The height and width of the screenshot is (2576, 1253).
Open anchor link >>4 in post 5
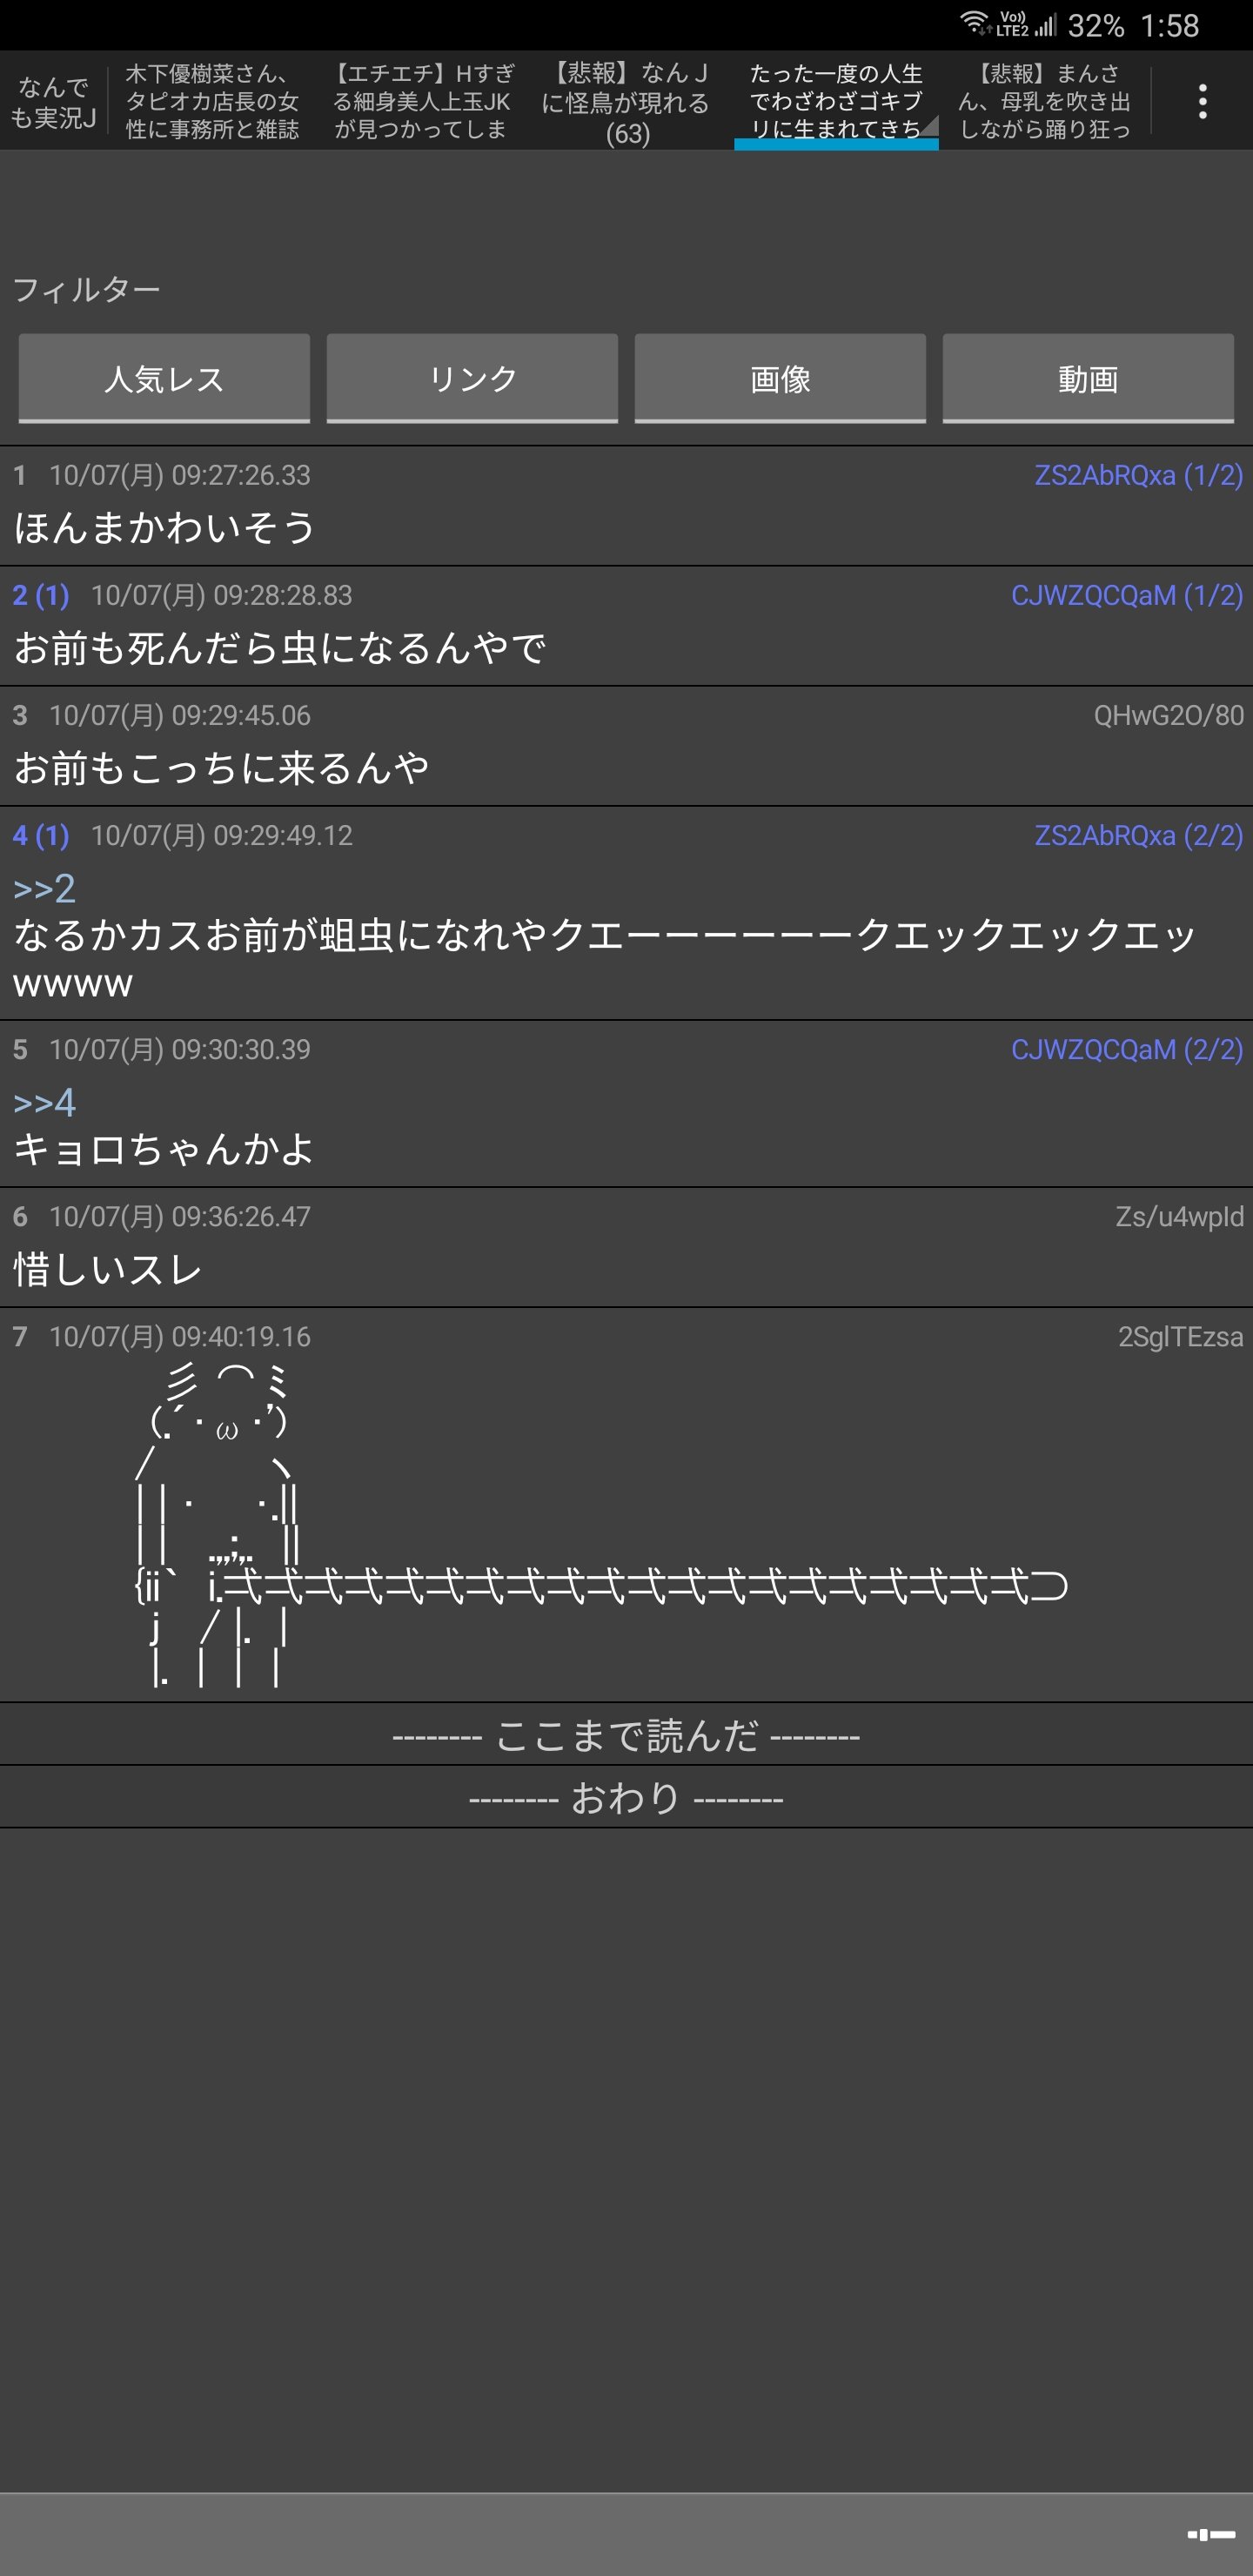(x=44, y=1102)
